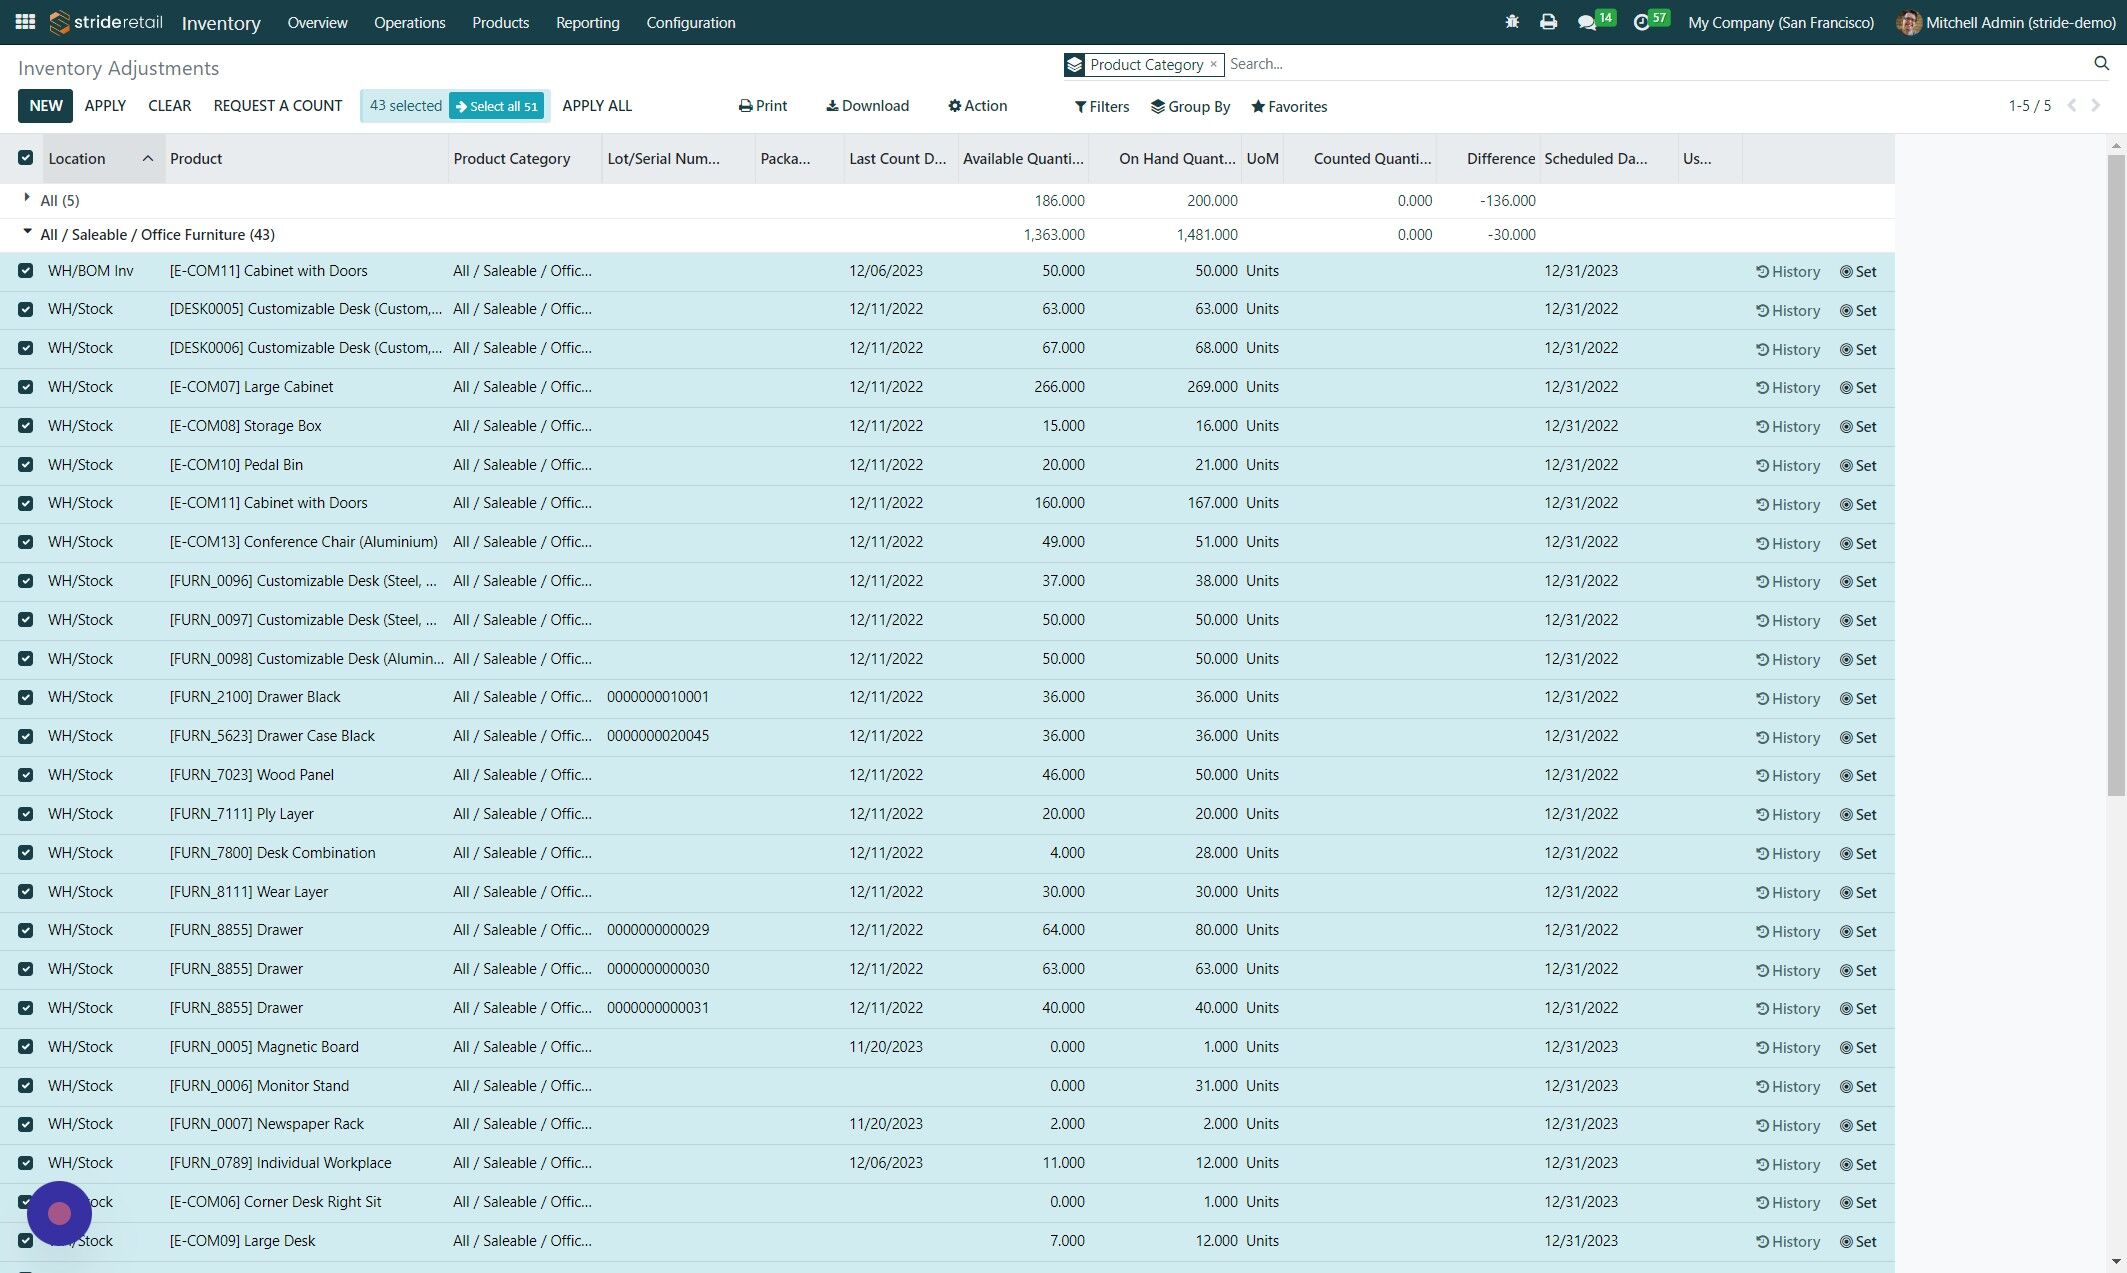
Task: Open the apps grid menu icon
Action: (25, 22)
